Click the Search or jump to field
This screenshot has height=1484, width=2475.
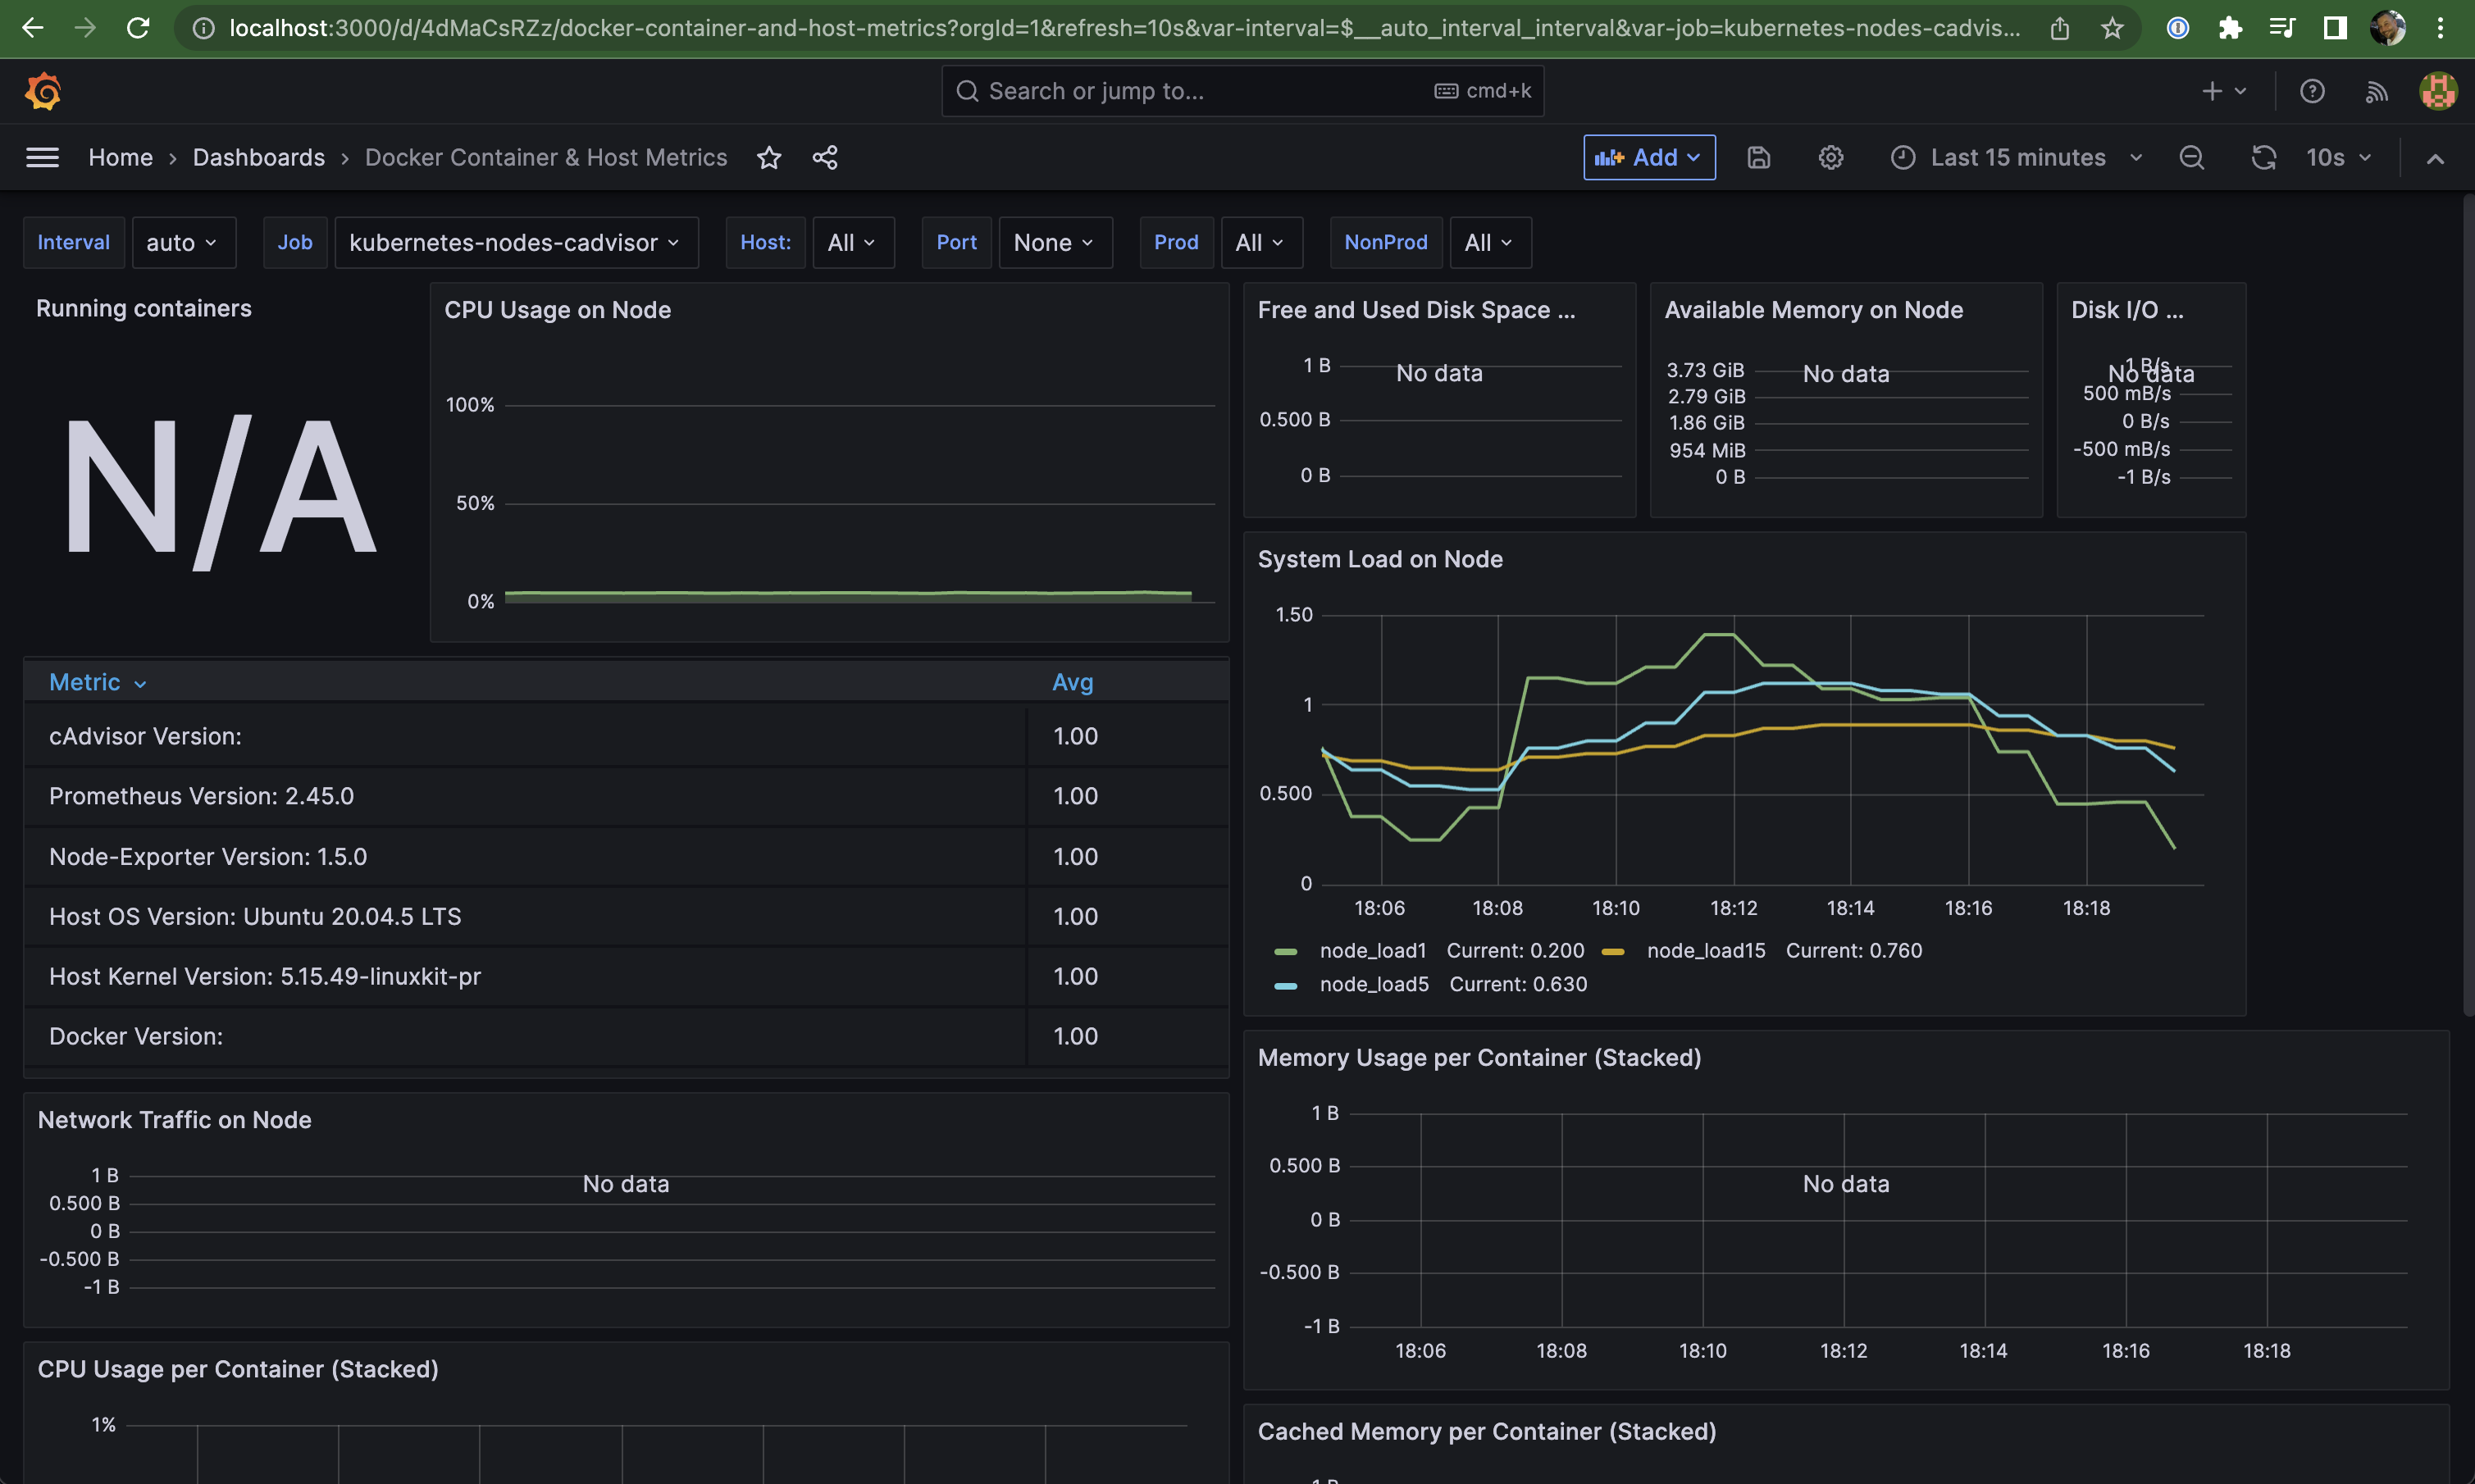(1240, 91)
